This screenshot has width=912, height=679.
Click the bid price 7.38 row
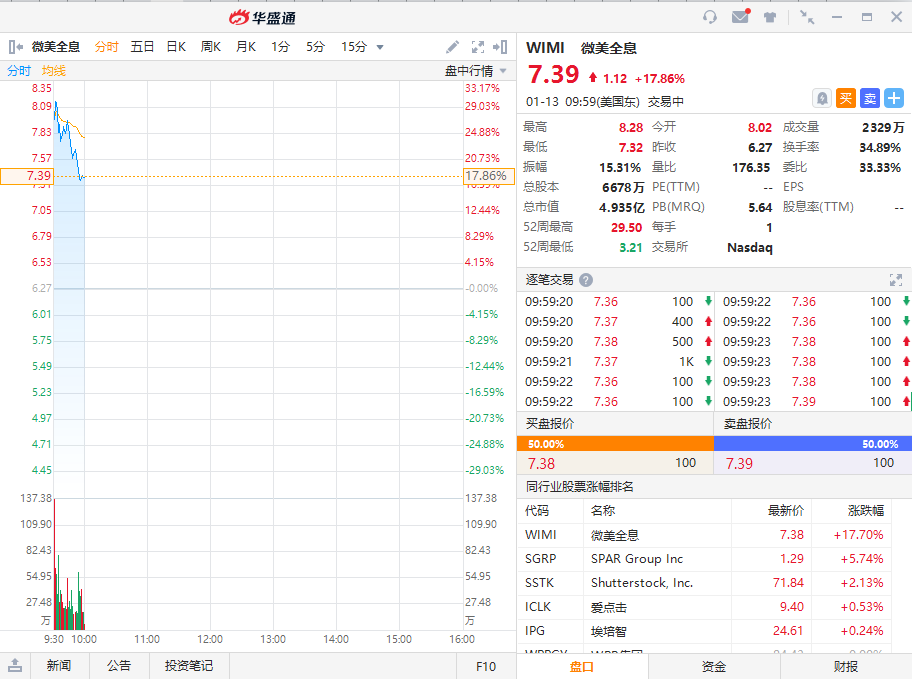click(615, 463)
